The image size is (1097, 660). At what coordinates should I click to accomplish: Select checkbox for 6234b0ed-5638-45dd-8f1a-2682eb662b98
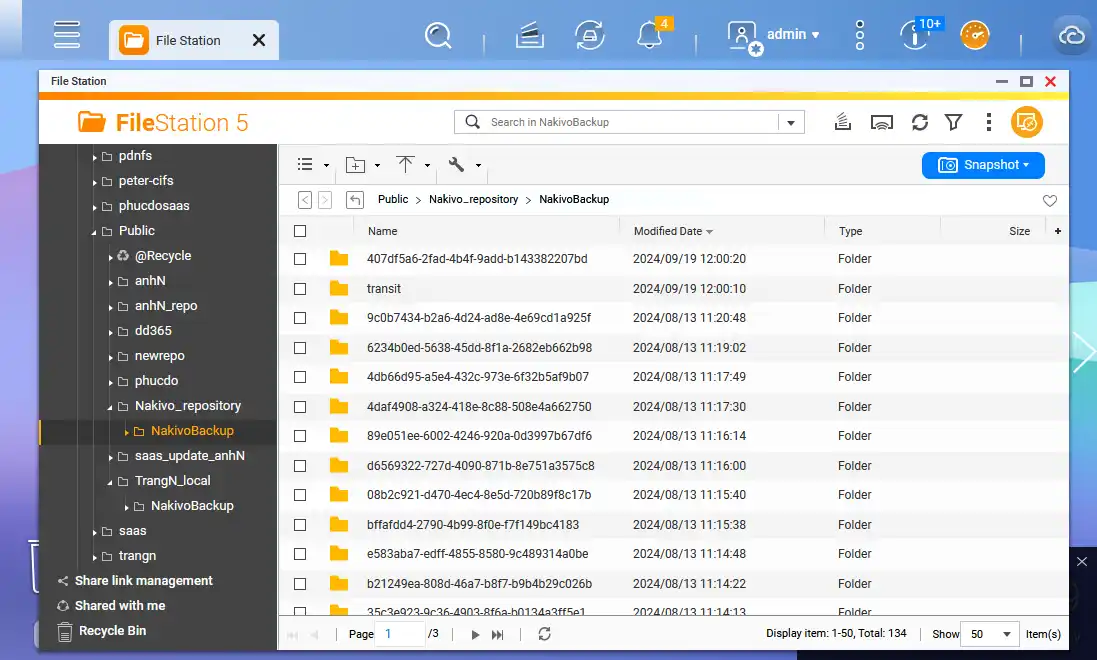[x=300, y=348]
